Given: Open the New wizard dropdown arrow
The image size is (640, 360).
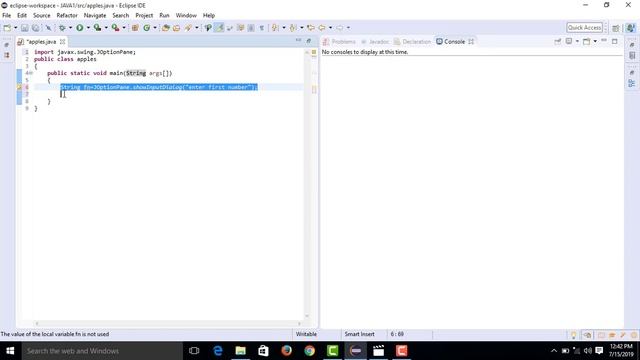Looking at the screenshot, I should (16, 28).
